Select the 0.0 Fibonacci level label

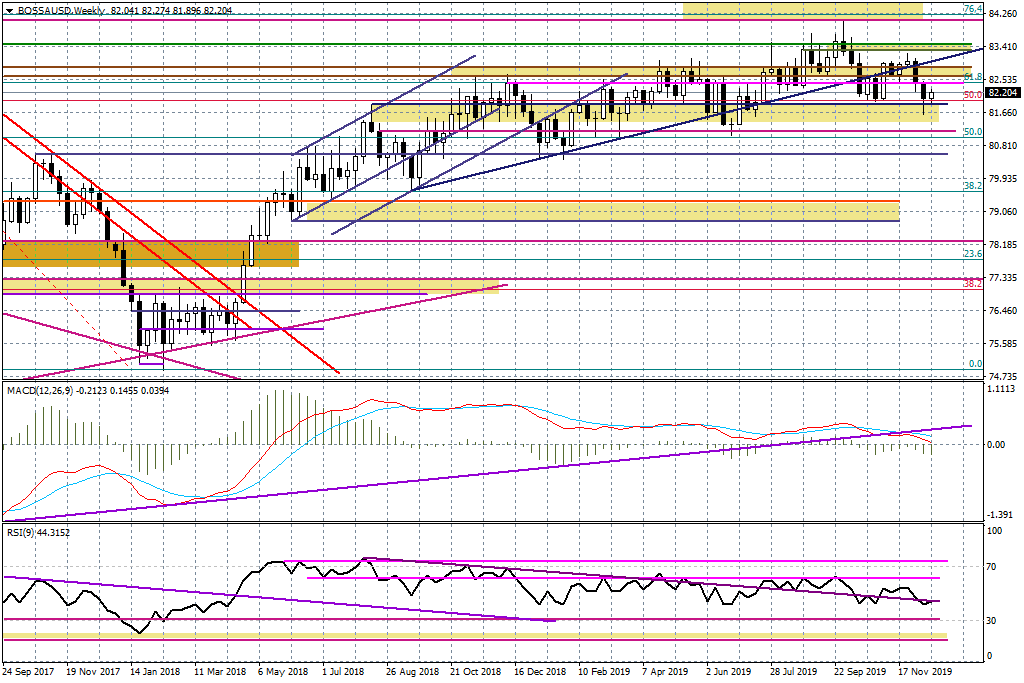coord(975,364)
